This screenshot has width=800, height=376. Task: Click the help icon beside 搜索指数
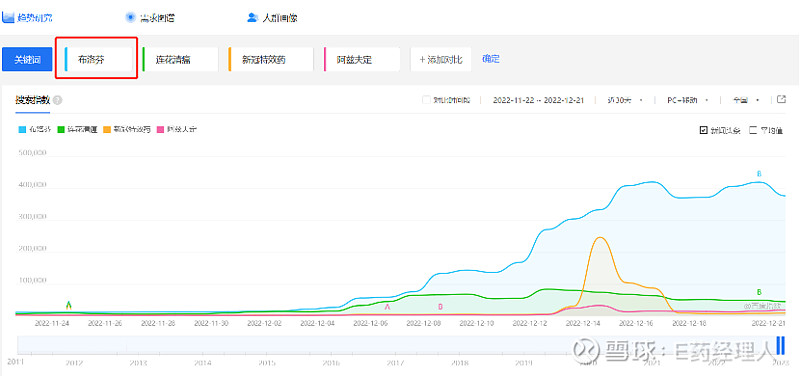tap(58, 100)
